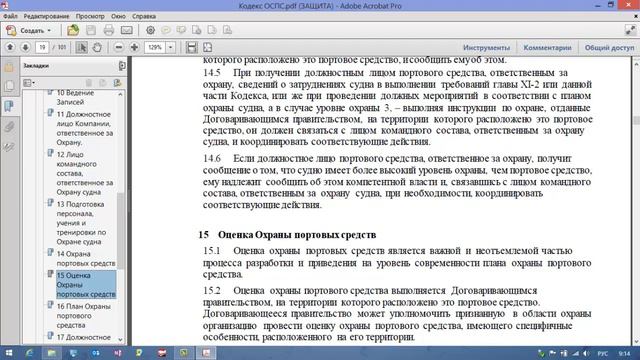
Task: Go to previous page arrow
Action: tap(10, 47)
